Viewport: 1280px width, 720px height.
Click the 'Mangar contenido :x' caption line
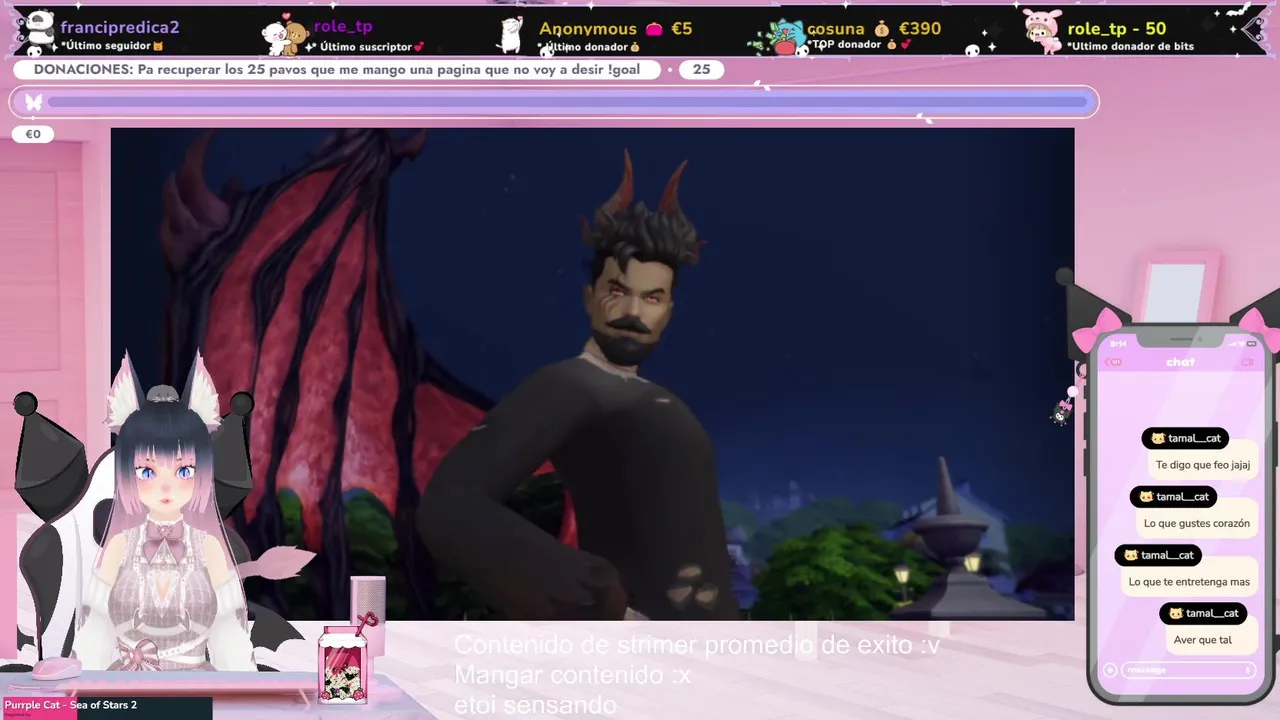pyautogui.click(x=572, y=675)
